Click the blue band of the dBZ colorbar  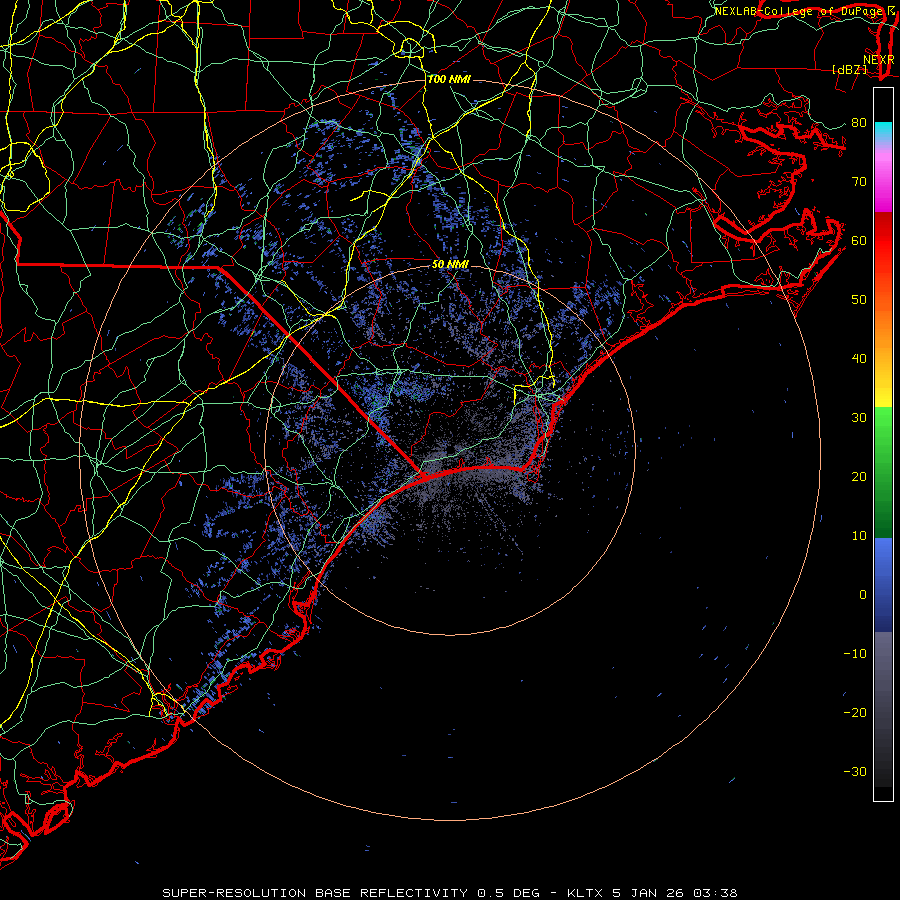(x=883, y=584)
